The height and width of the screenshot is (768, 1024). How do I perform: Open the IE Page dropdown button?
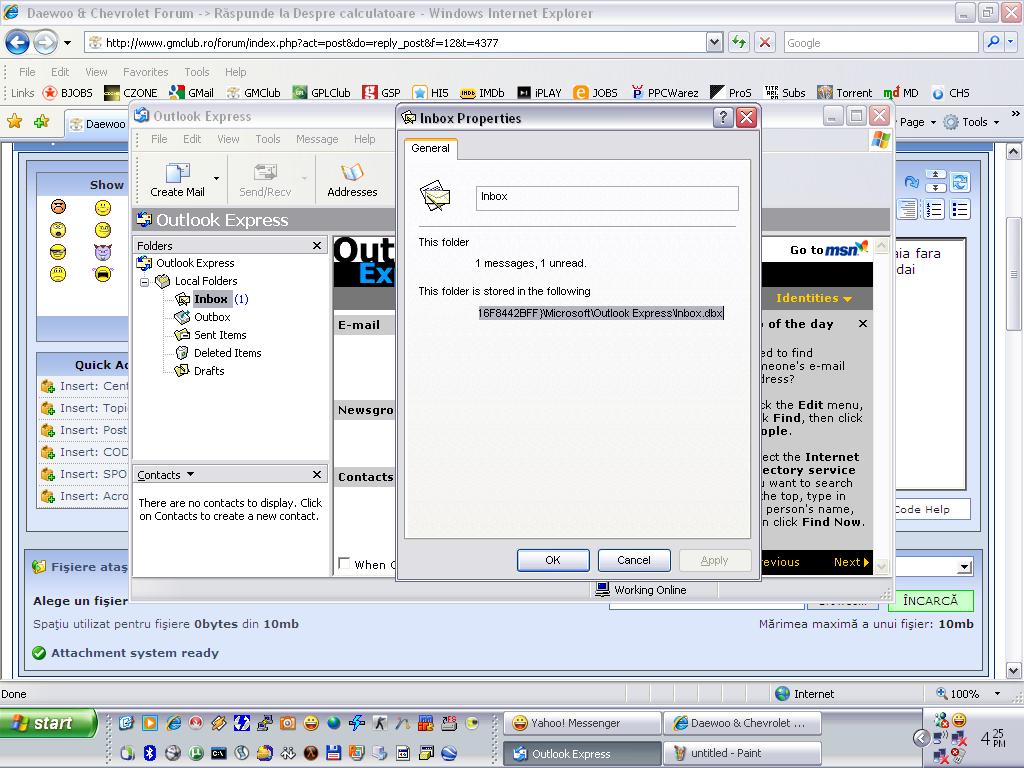(x=918, y=122)
